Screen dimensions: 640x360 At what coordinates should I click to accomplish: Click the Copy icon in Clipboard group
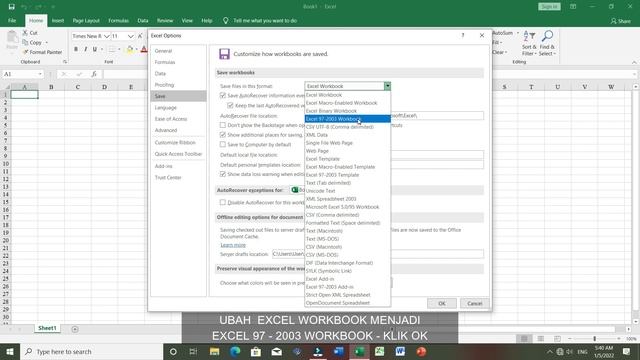point(25,42)
